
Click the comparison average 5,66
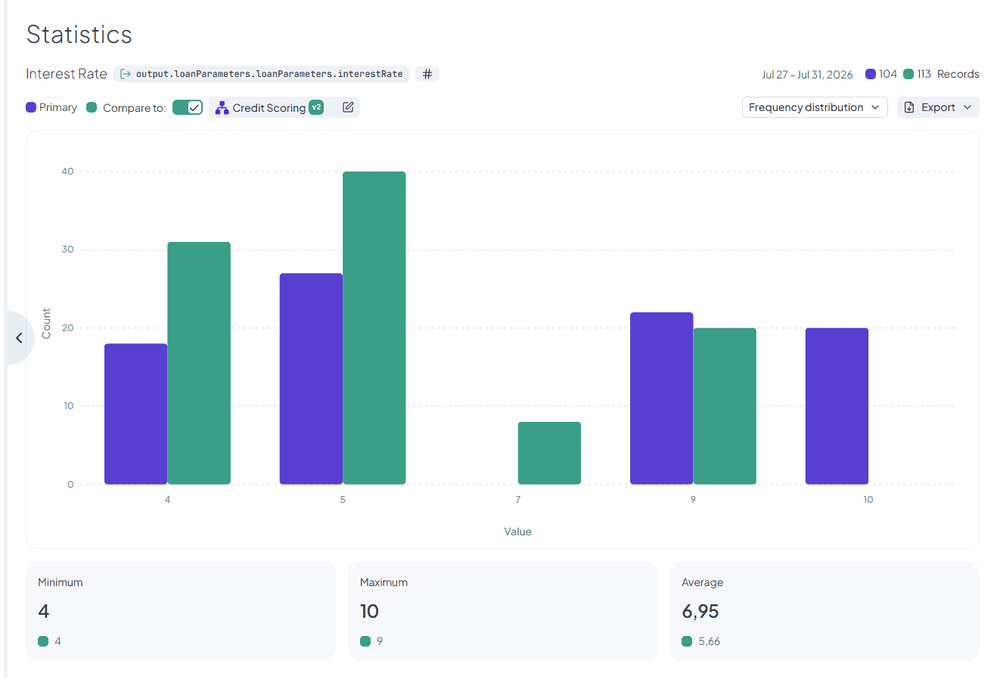pos(709,642)
